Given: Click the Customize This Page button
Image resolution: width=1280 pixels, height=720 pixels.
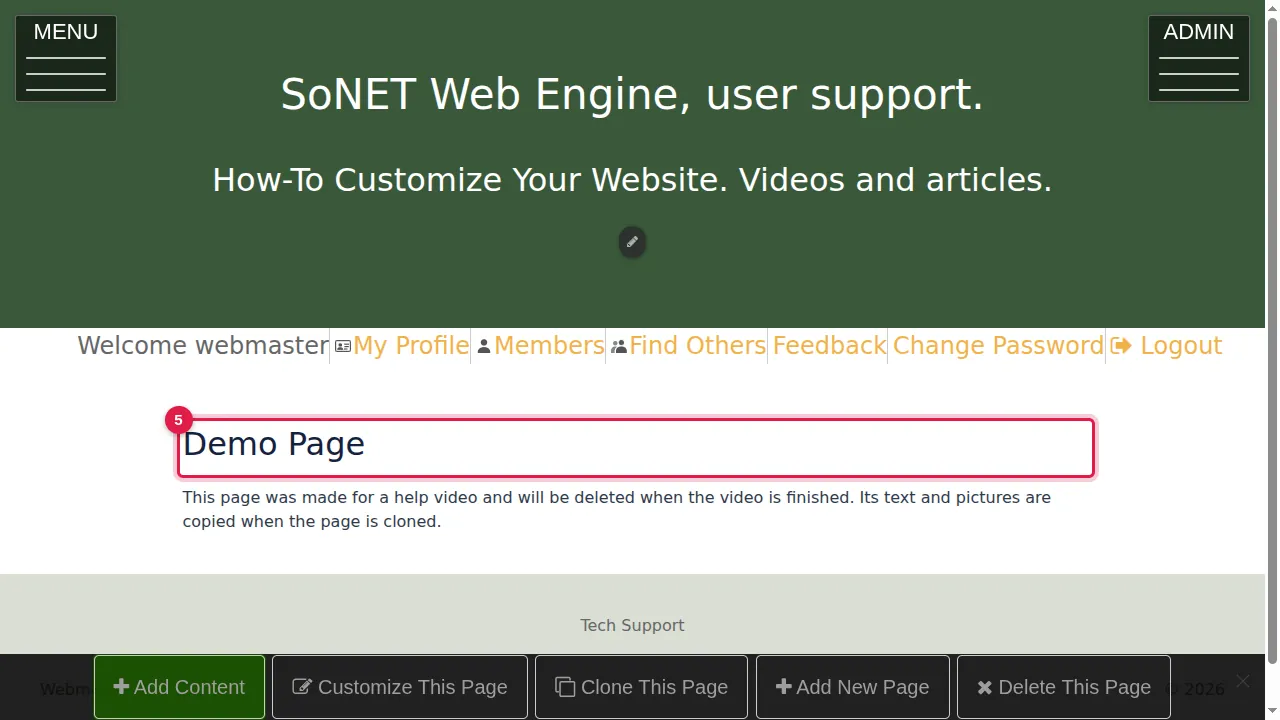Looking at the screenshot, I should [x=400, y=687].
